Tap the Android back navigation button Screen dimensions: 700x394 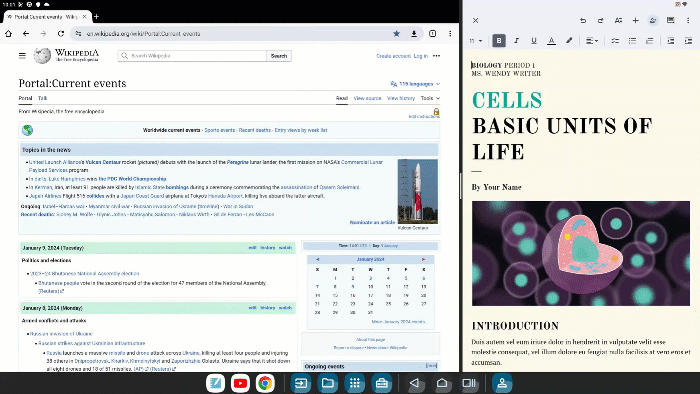(415, 383)
